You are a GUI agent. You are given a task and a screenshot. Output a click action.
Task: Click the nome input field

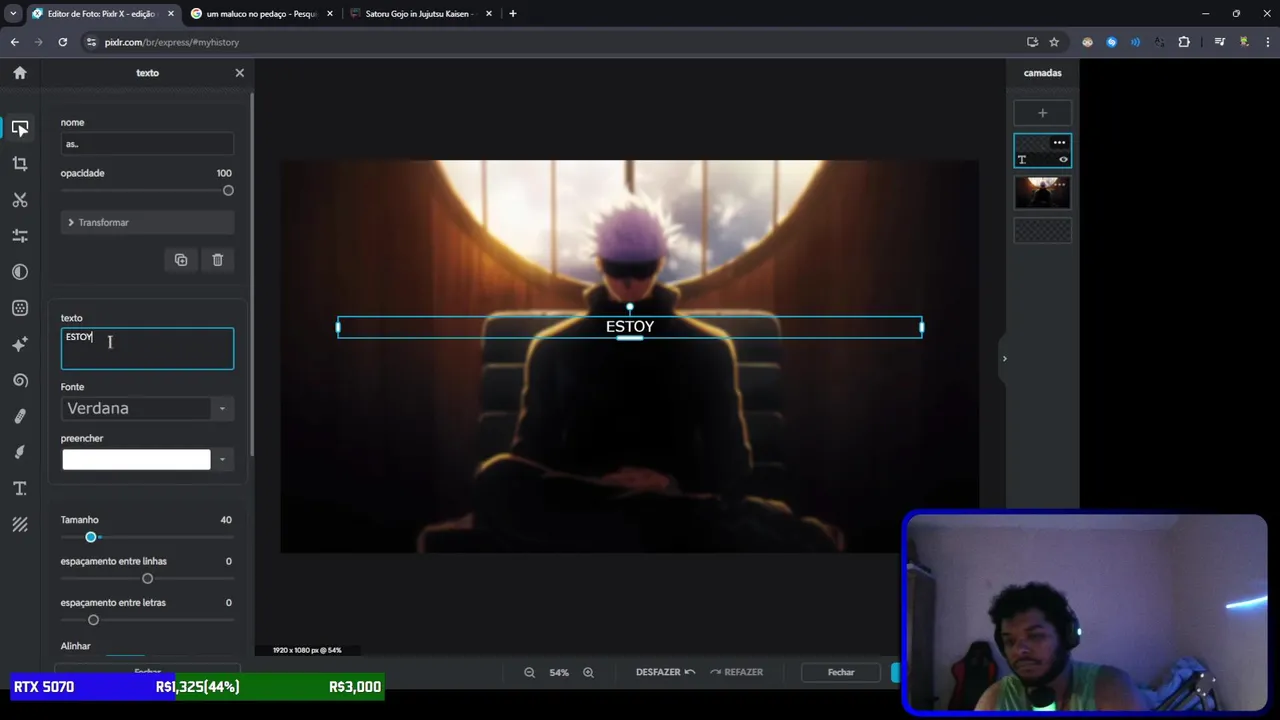[x=147, y=144]
